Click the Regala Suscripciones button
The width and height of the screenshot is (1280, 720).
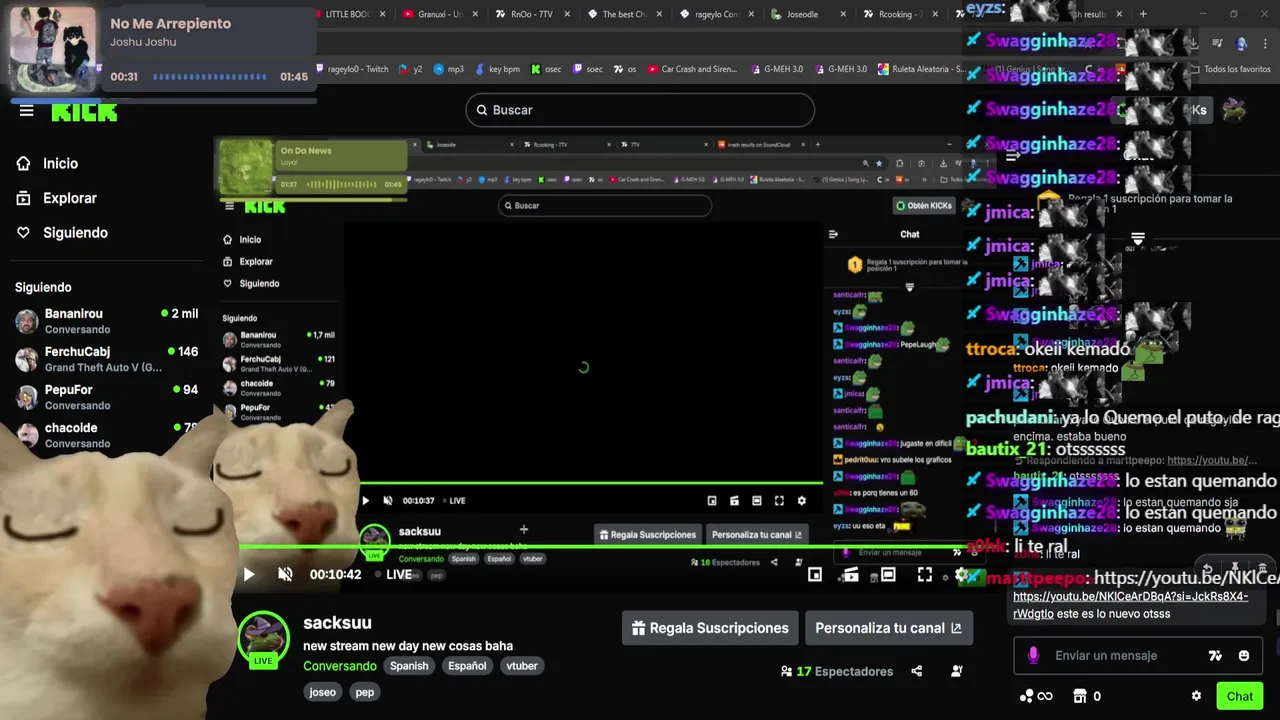710,628
